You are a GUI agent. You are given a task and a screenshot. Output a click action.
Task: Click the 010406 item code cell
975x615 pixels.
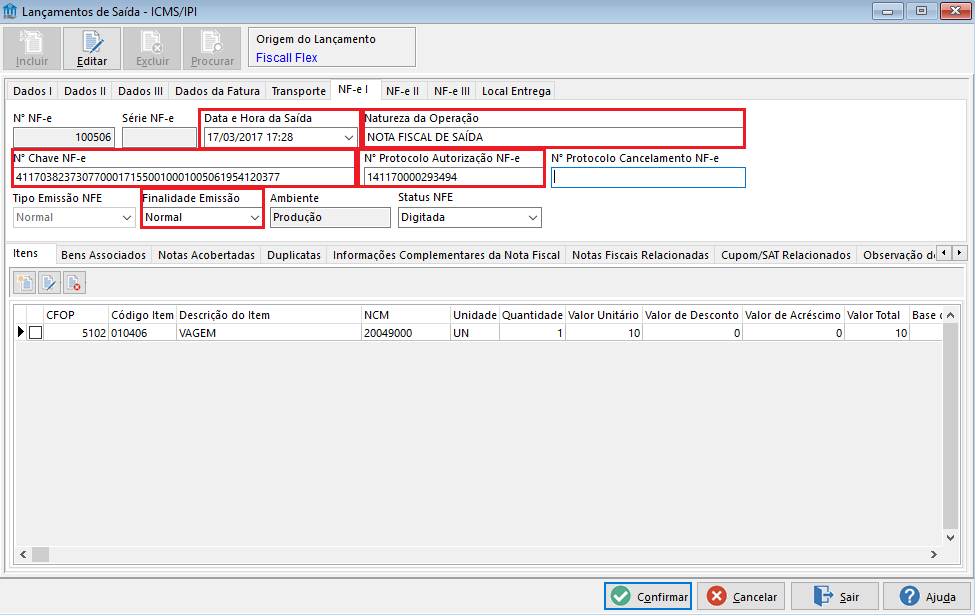(x=142, y=333)
